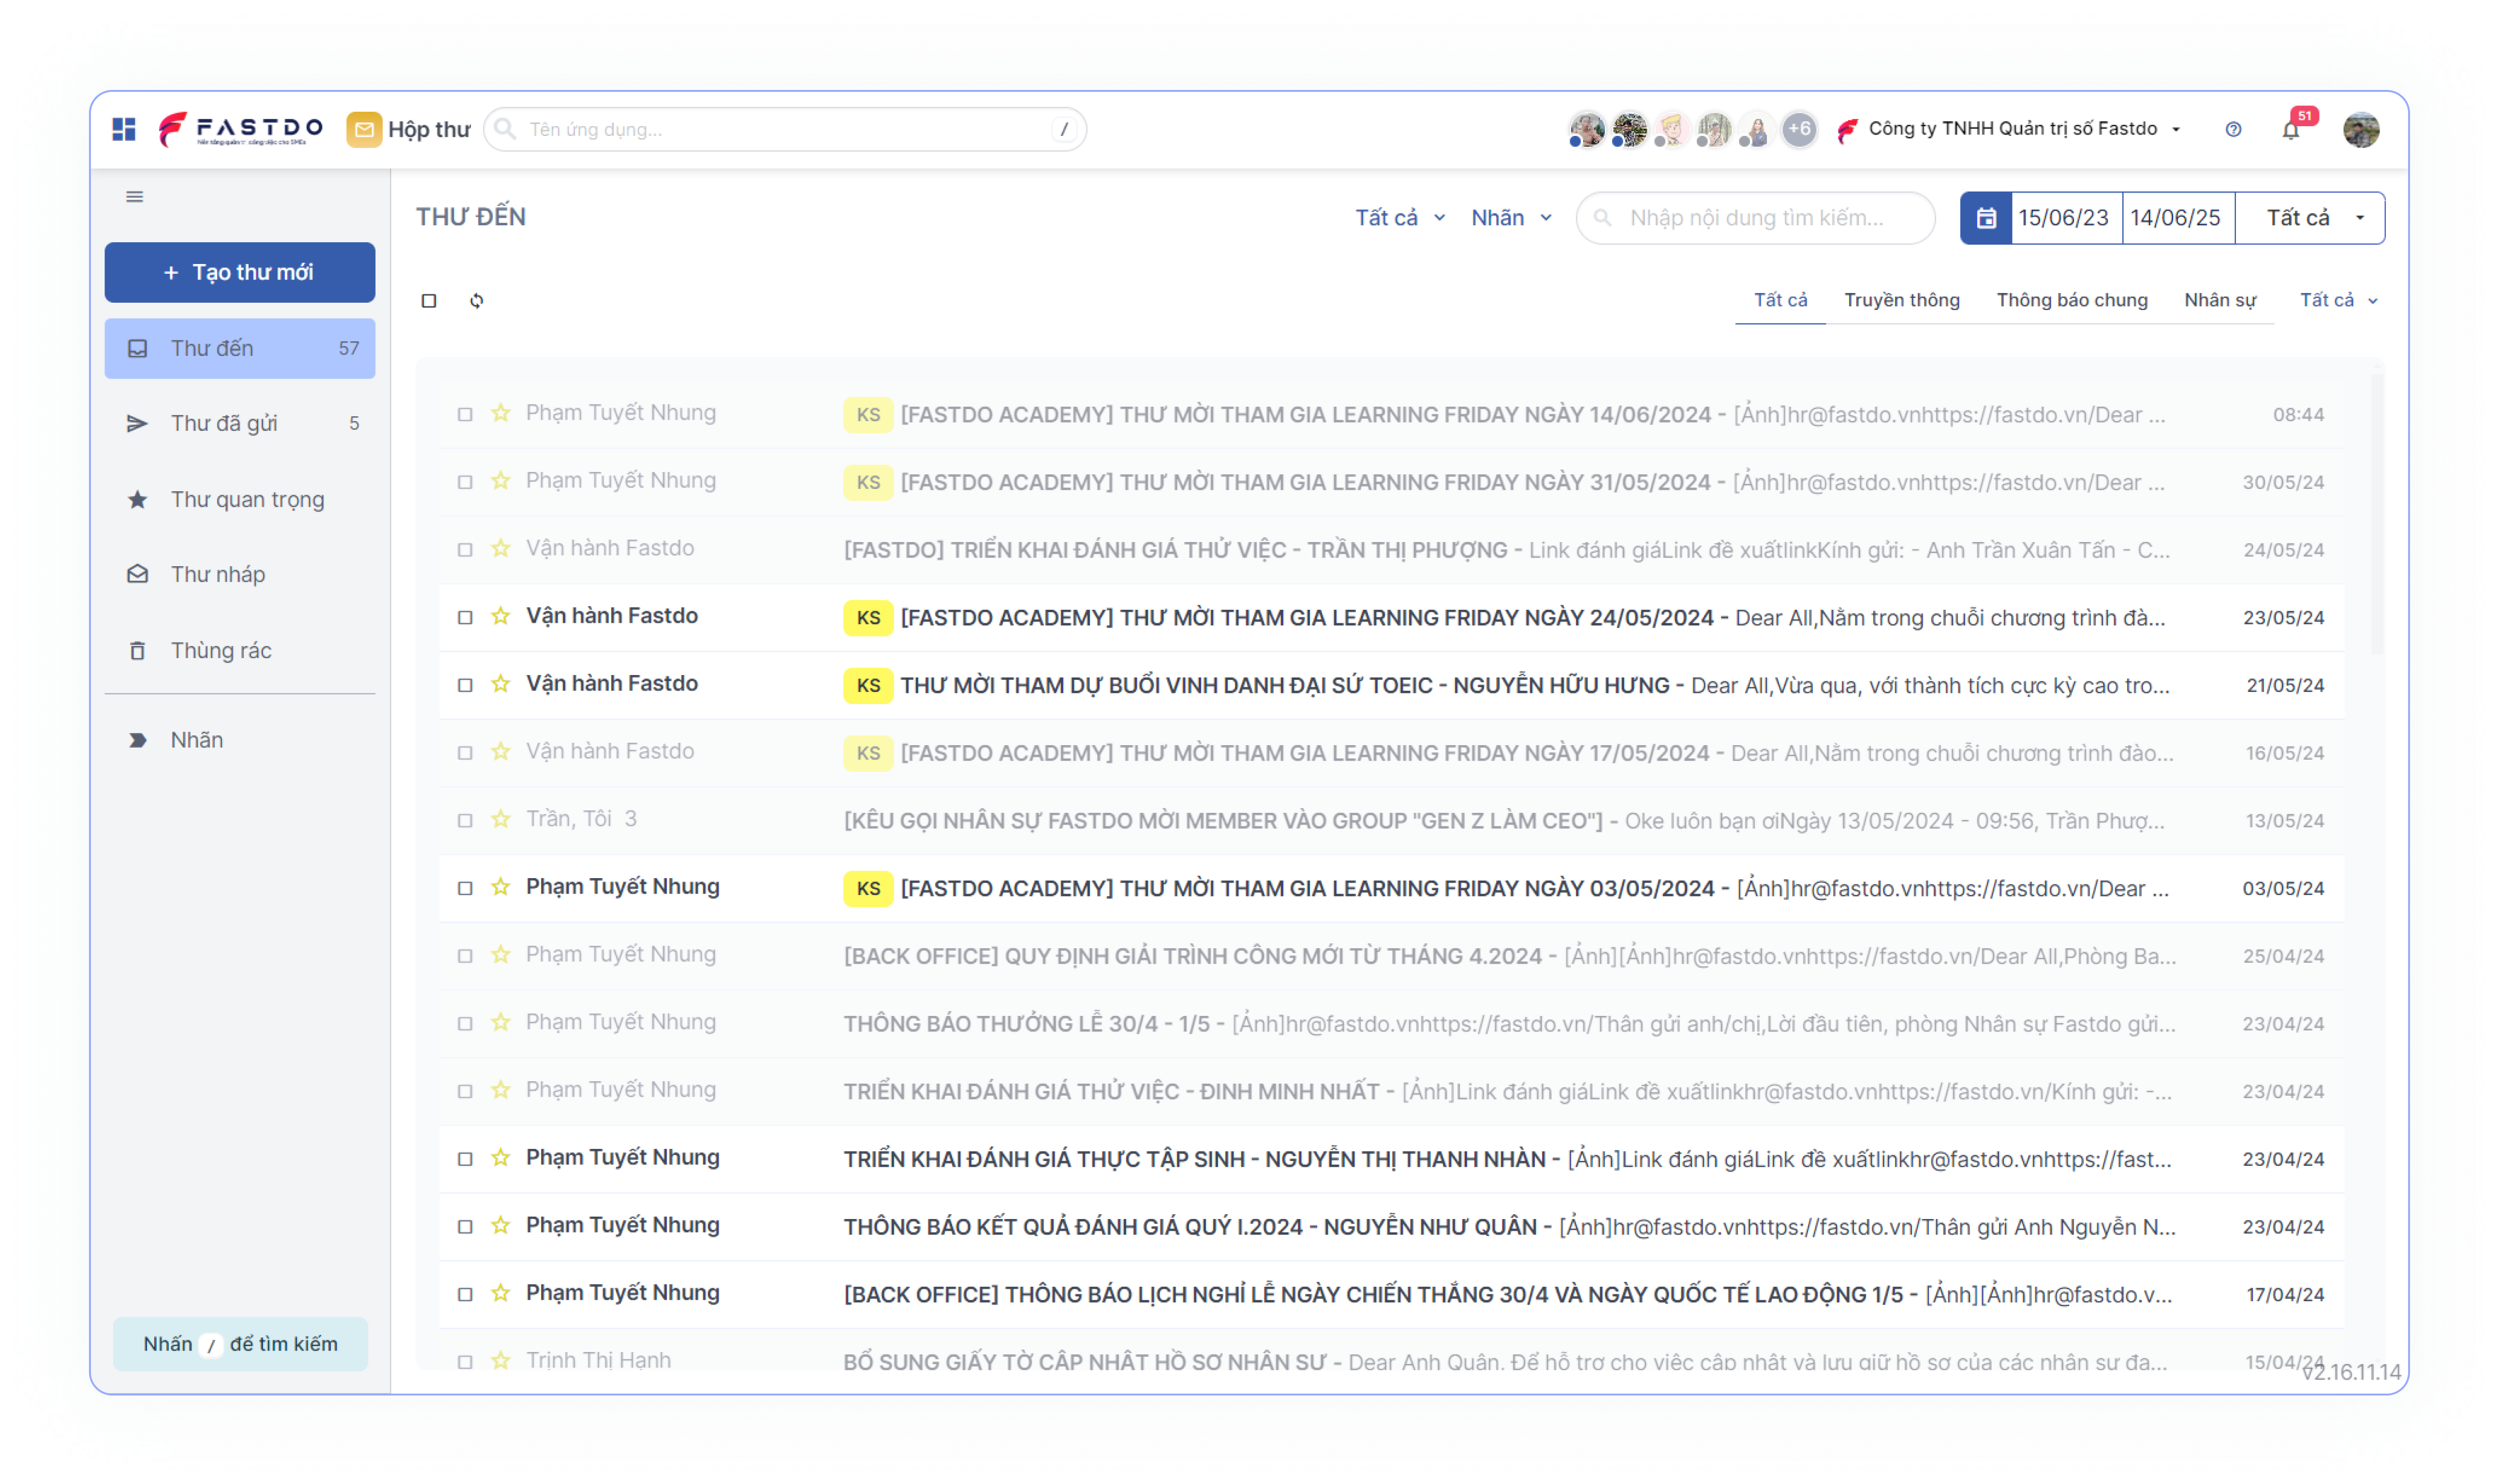Switch to the Thông báo chung tab
The height and width of the screenshot is (1484, 2499).
coord(2071,300)
